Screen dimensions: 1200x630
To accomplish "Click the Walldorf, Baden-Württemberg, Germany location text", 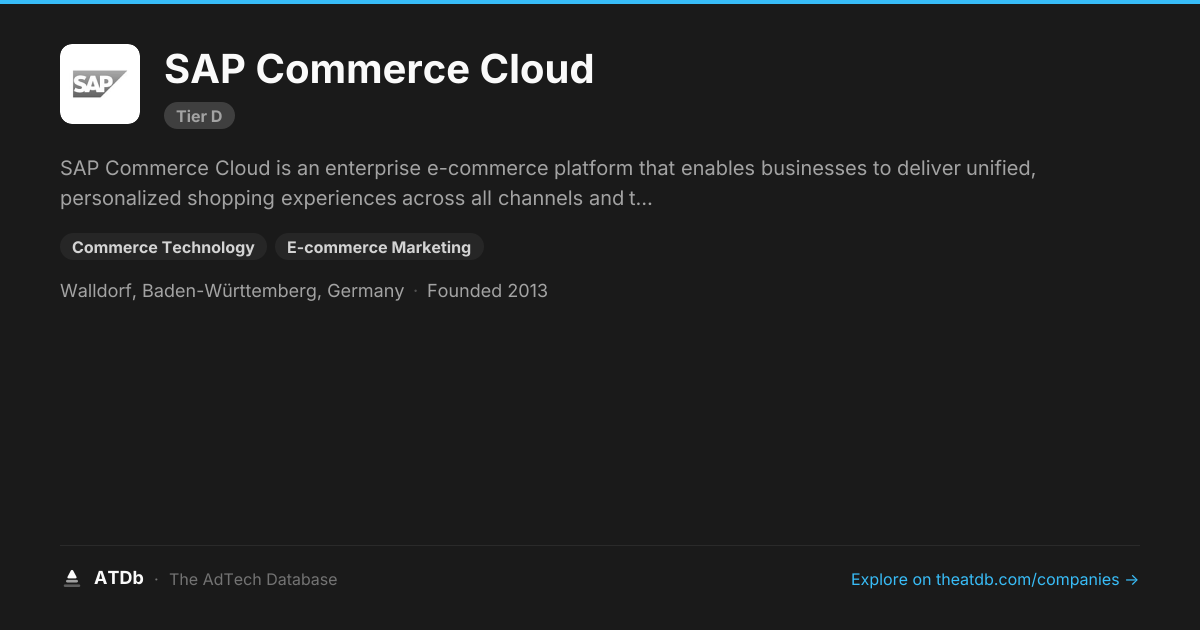I will coord(232,291).
